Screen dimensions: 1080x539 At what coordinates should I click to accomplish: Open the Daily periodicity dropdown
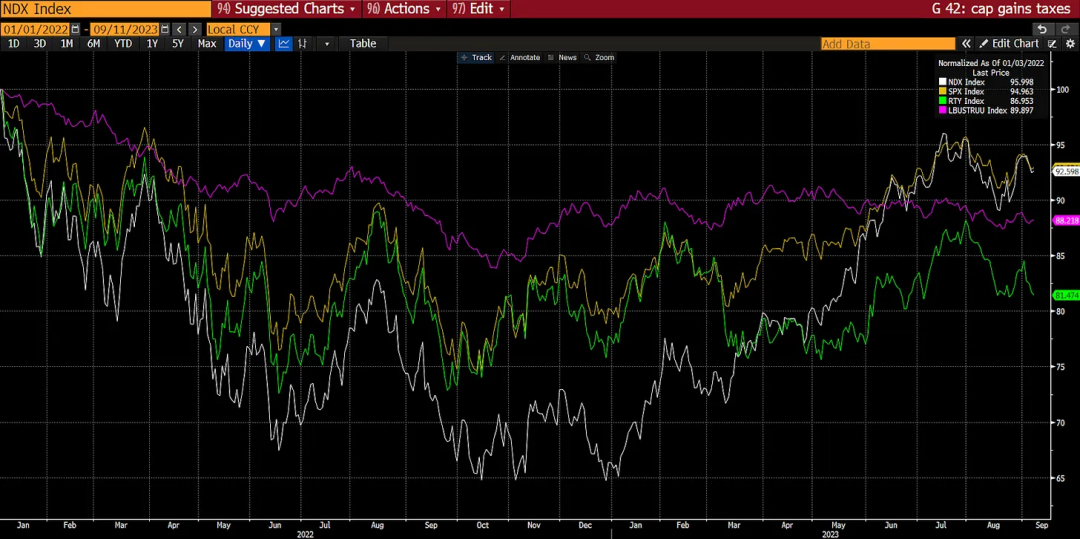(x=246, y=44)
